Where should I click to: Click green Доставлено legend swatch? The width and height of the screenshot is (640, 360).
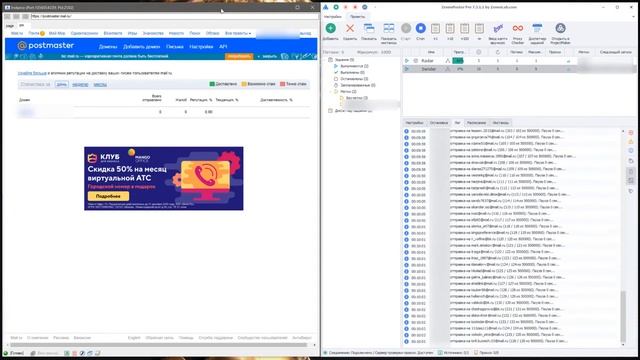point(212,84)
